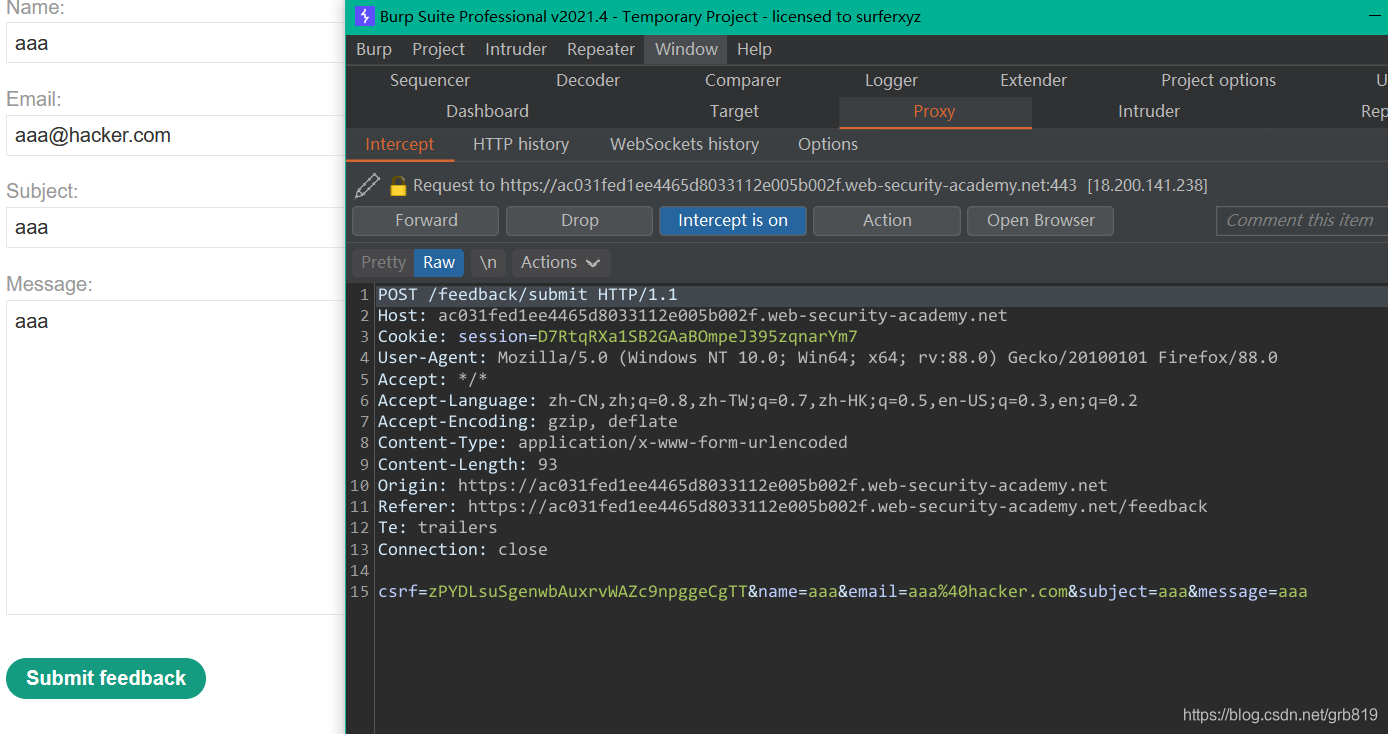This screenshot has width=1388, height=734.
Task: Open the WebSockets history sub-tab
Action: pyautogui.click(x=684, y=144)
